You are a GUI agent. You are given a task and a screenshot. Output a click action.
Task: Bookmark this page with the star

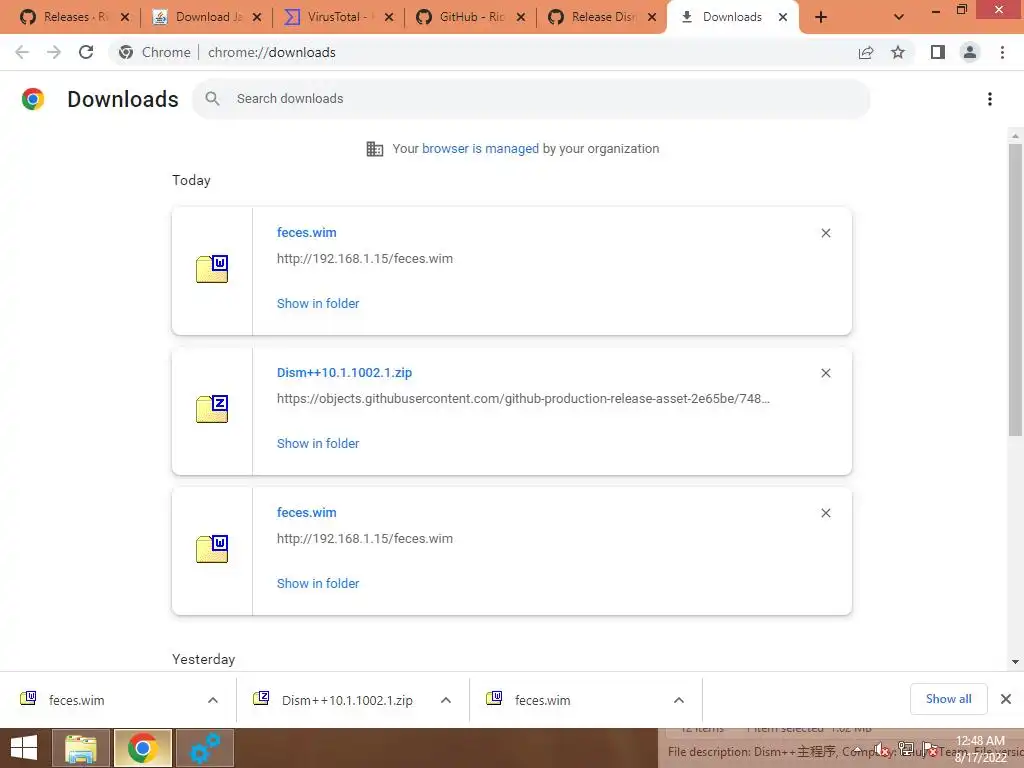898,52
